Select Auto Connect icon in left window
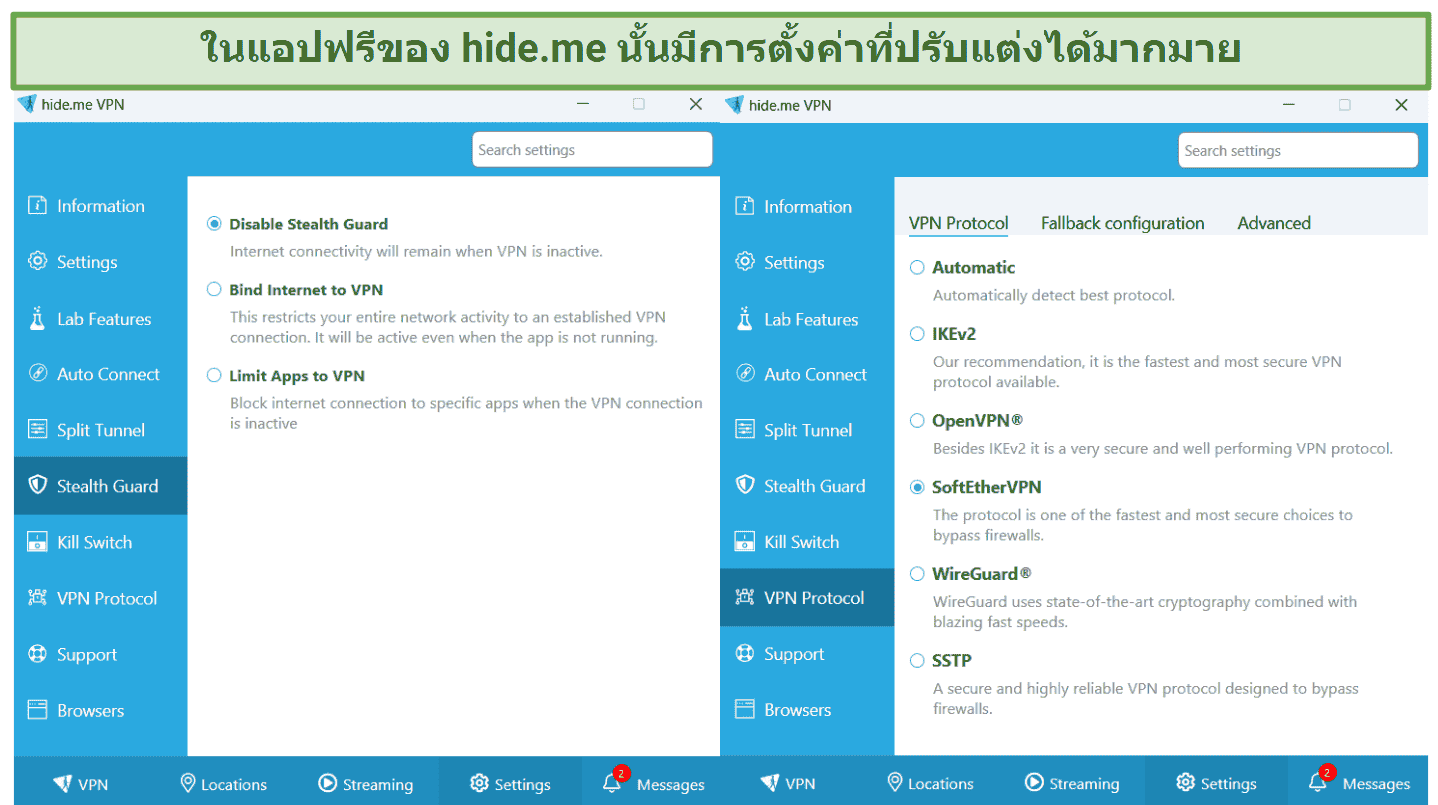 point(38,374)
